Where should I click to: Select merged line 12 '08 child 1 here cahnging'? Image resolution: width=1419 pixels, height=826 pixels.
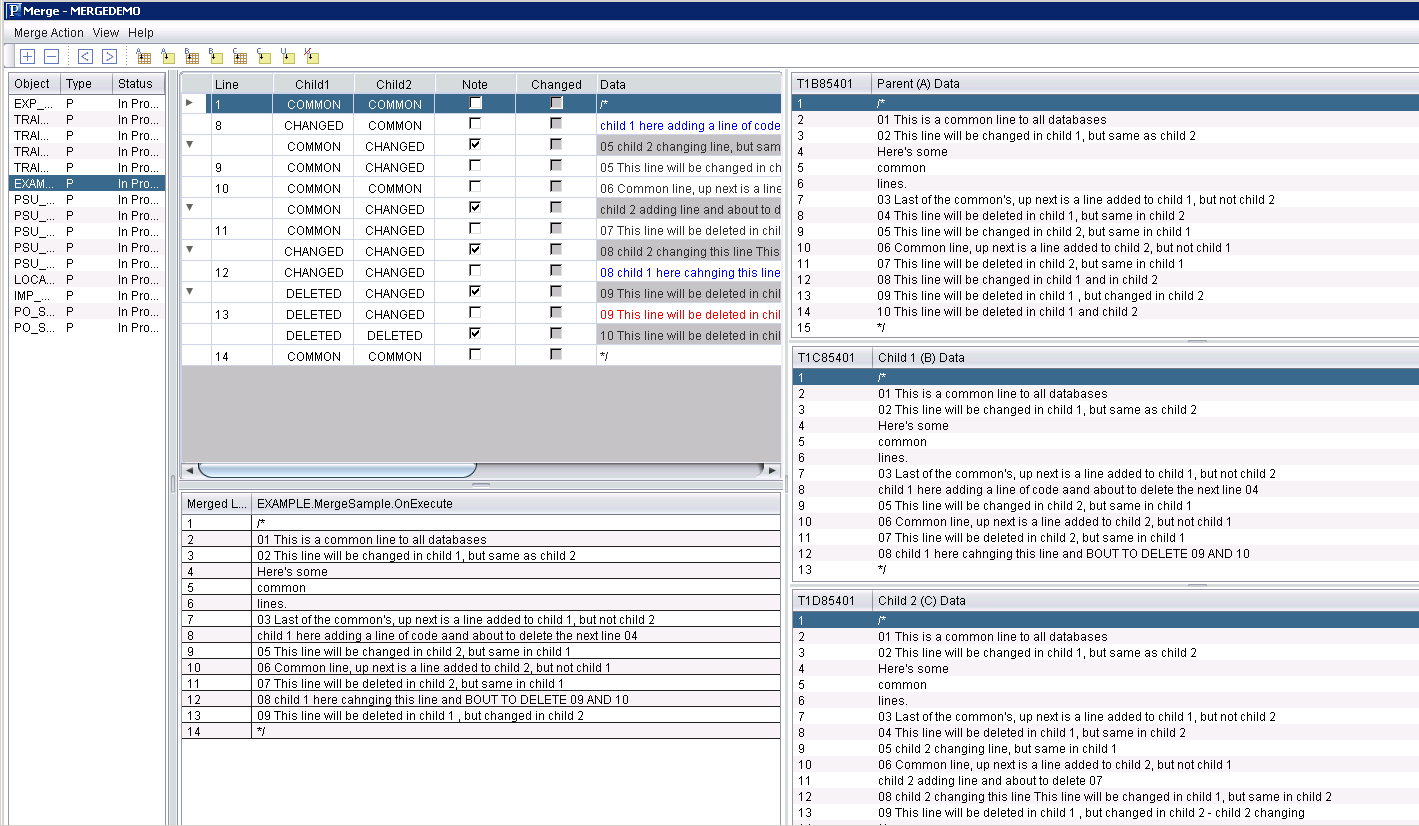click(481, 700)
